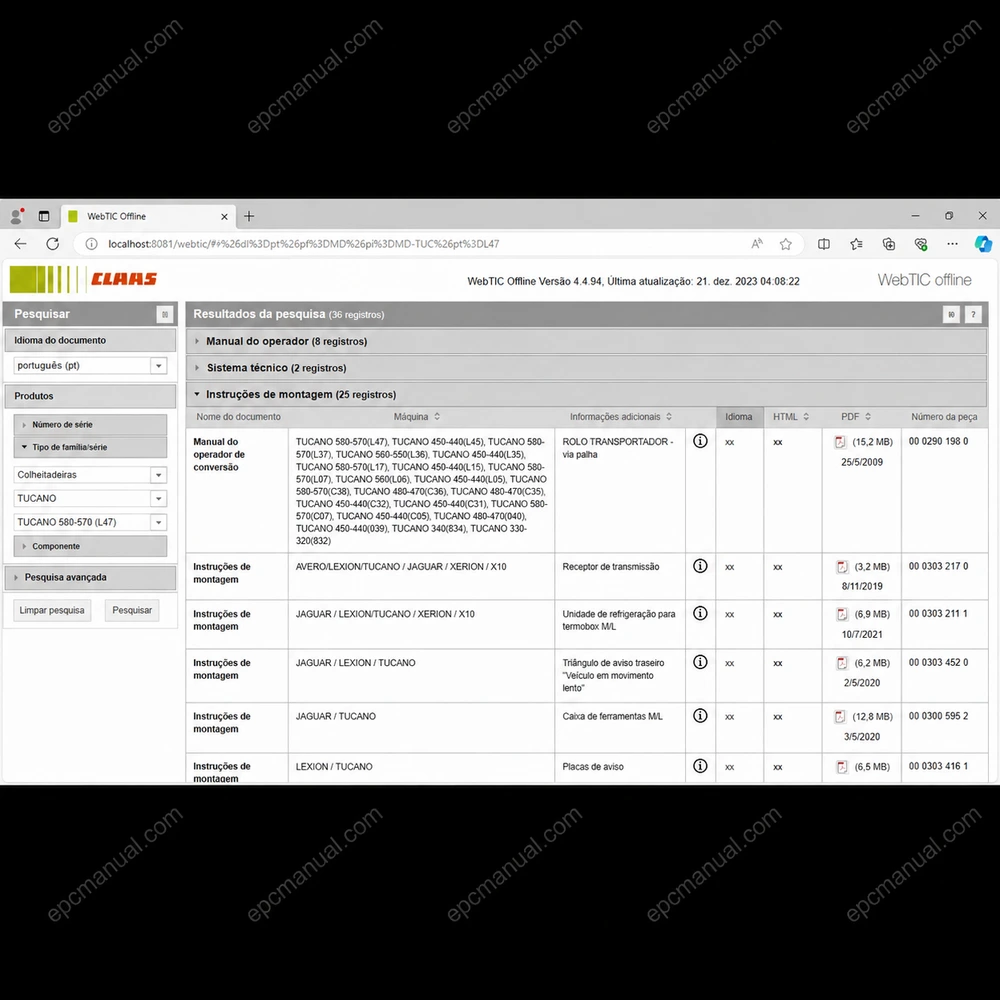
Task: Open the 12,8 MB PDF icon
Action: pyautogui.click(x=840, y=716)
